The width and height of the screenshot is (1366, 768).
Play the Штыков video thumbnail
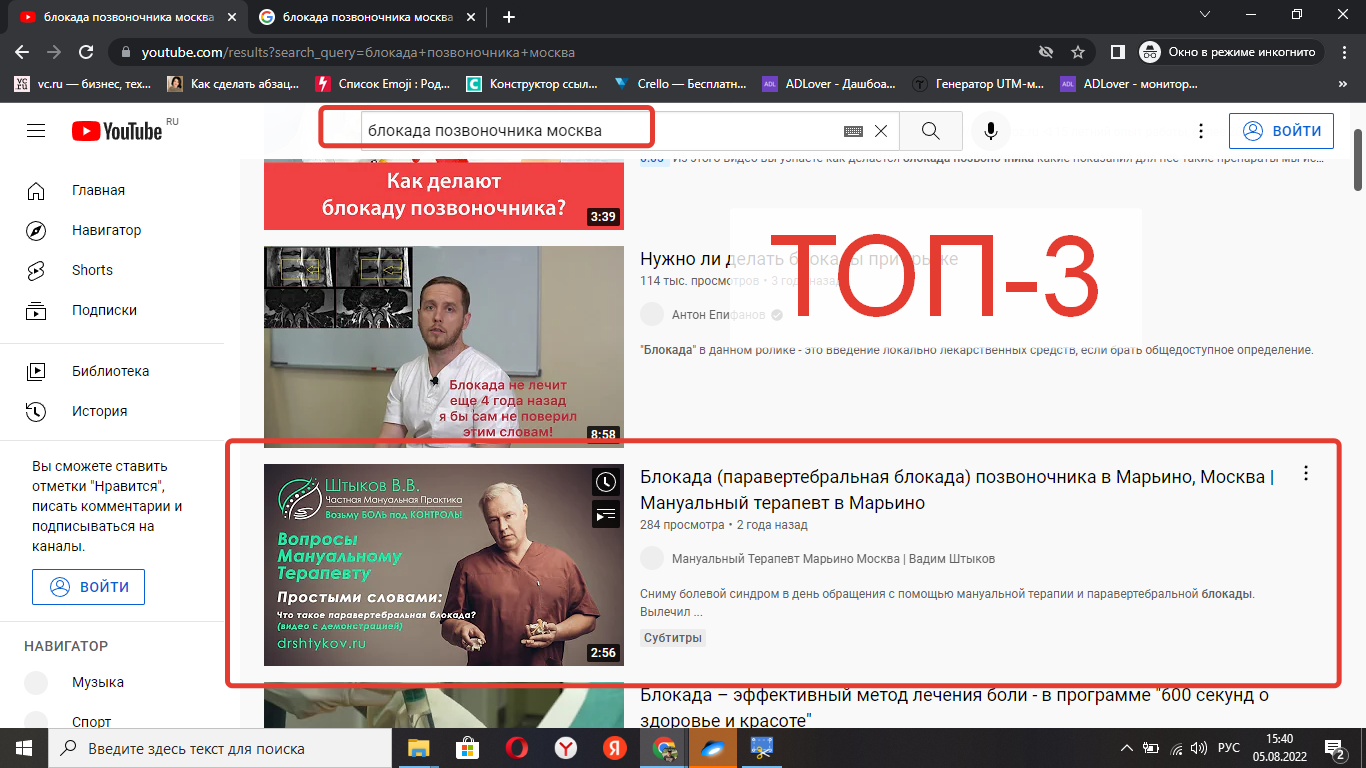click(x=444, y=565)
